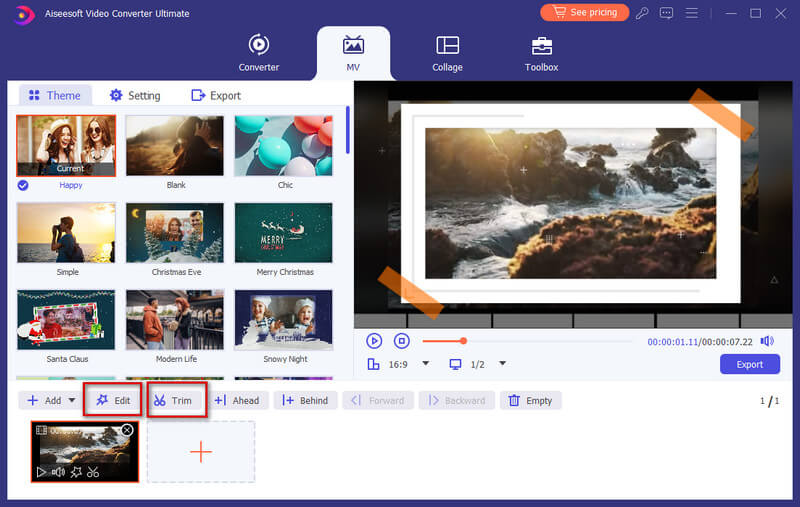800x507 pixels.
Task: Click the key register icon in title bar
Action: click(x=643, y=13)
